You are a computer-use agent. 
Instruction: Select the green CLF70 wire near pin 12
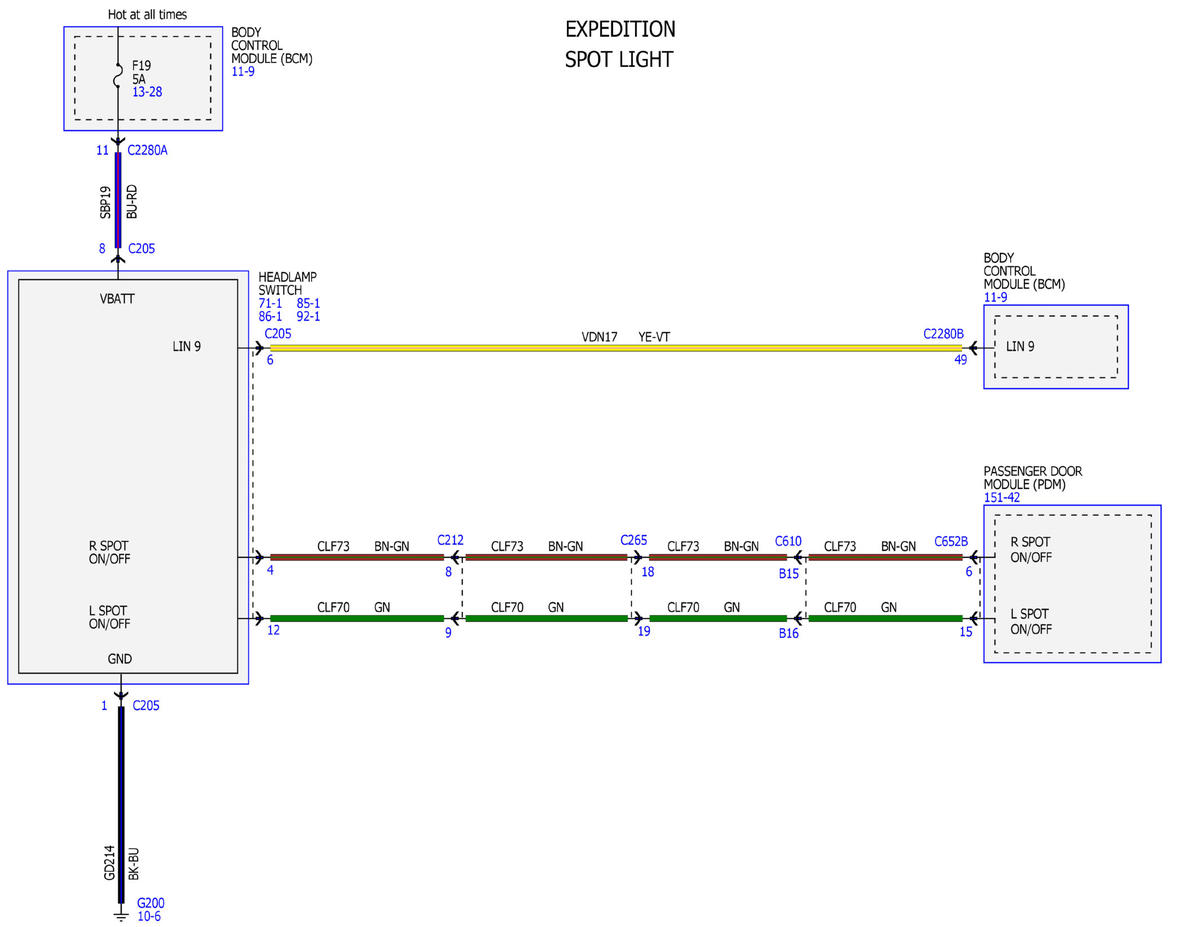pos(357,618)
